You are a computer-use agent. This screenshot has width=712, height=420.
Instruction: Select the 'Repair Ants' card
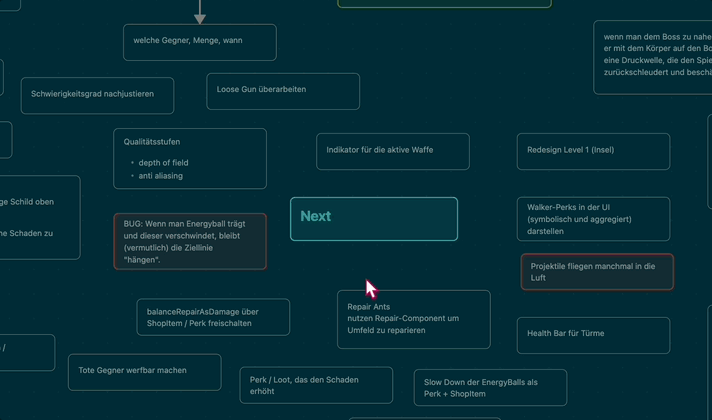414,320
